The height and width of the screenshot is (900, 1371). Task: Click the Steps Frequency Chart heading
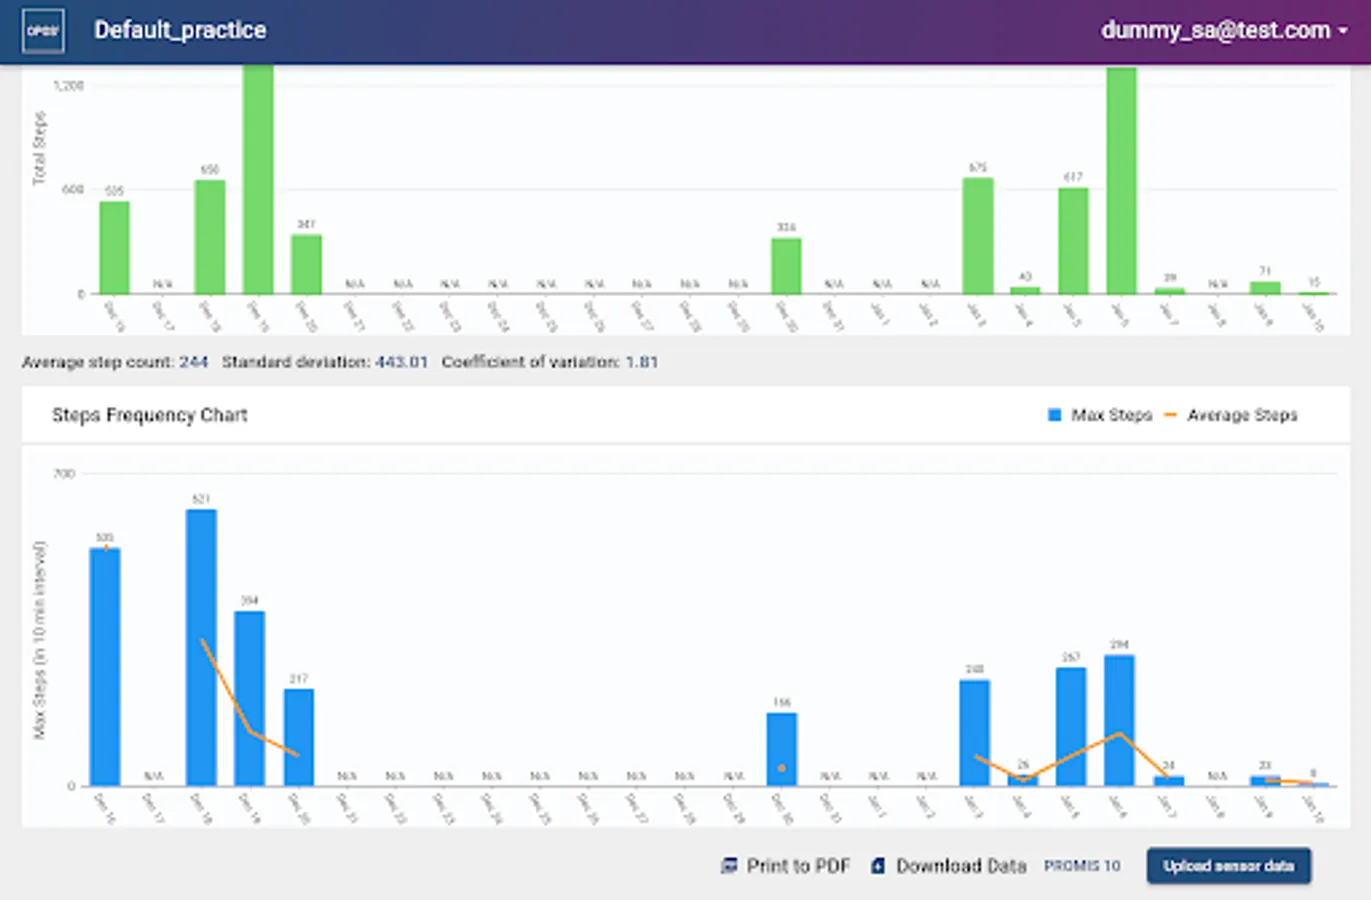150,415
